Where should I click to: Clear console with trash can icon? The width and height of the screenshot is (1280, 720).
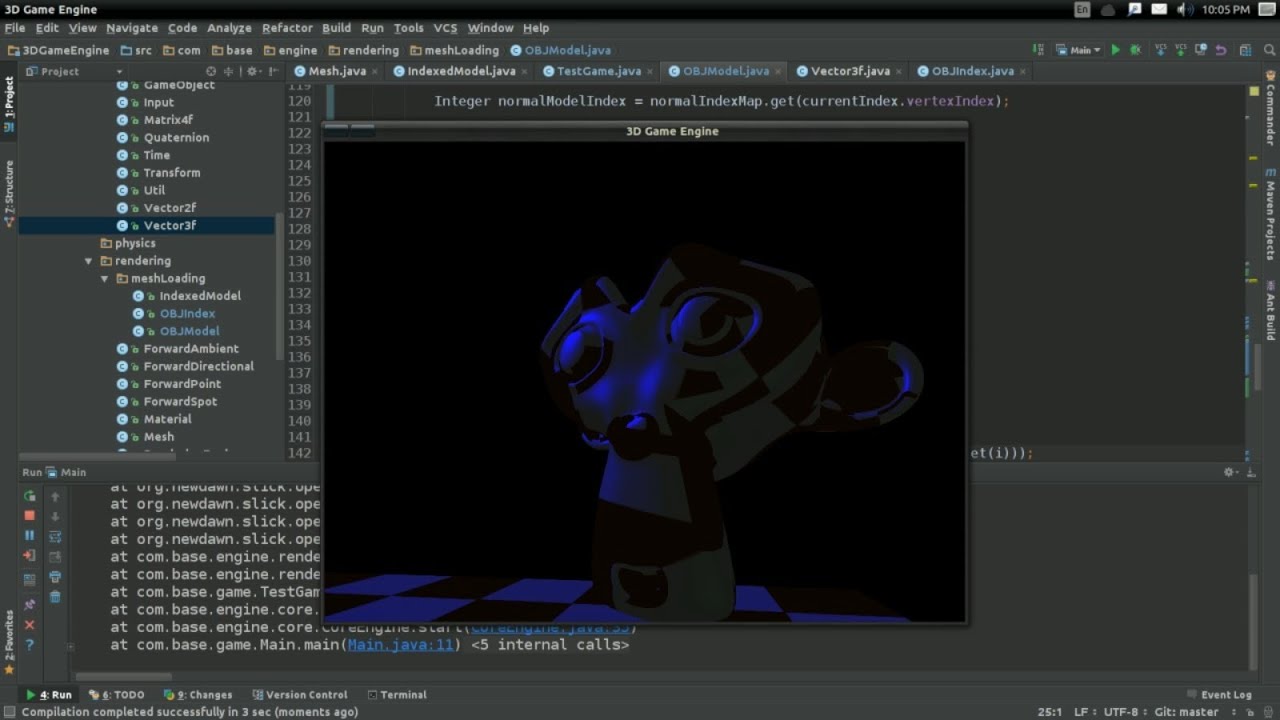55,597
